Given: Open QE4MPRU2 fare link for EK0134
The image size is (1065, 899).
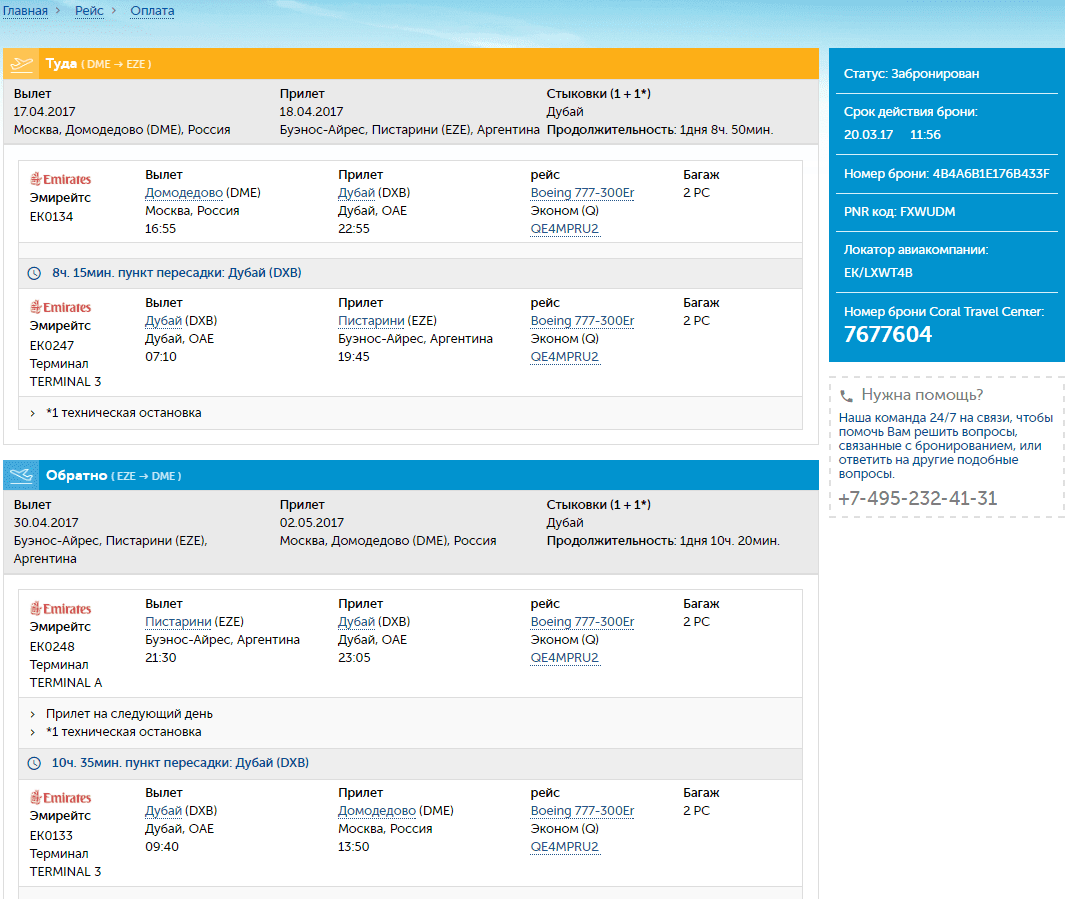Looking at the screenshot, I should tap(564, 229).
